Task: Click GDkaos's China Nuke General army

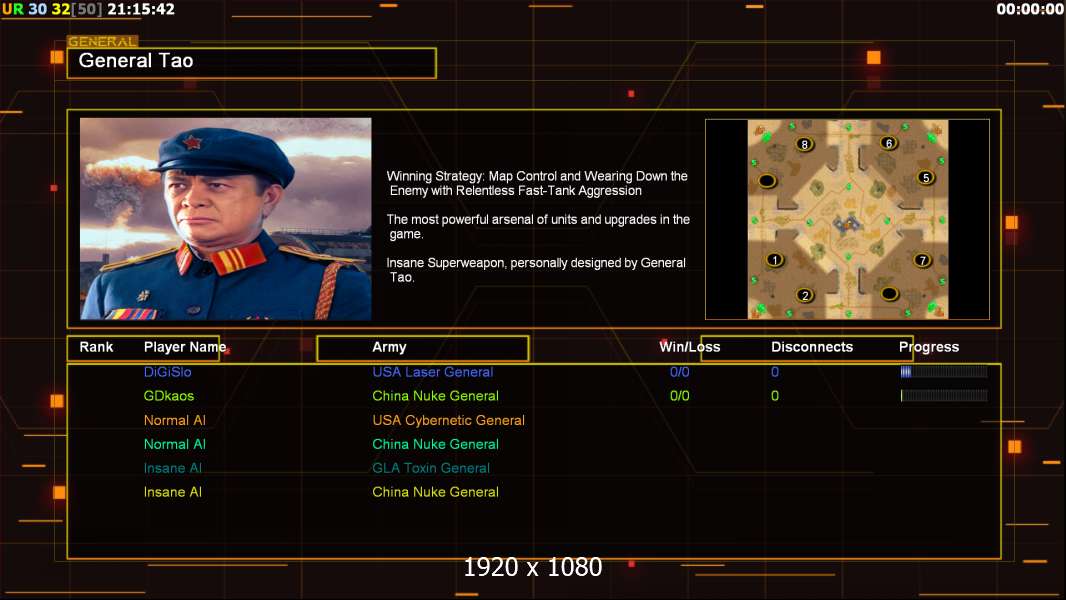Action: 435,395
